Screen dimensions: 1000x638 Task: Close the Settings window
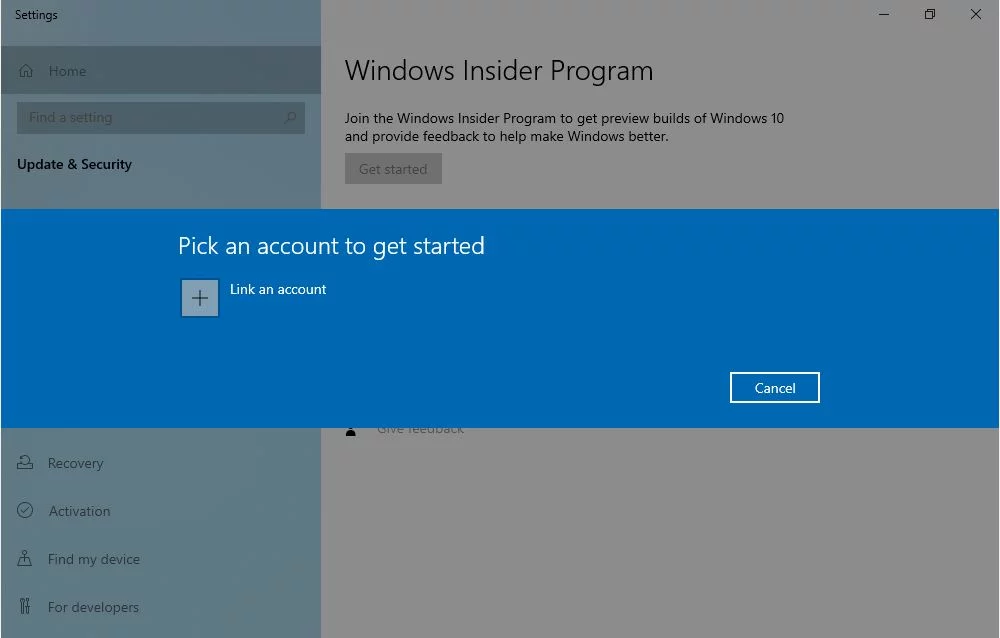(x=976, y=14)
